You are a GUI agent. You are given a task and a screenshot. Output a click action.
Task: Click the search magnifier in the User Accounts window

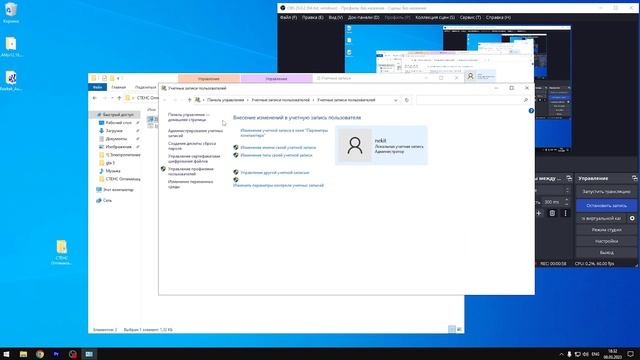[526, 100]
